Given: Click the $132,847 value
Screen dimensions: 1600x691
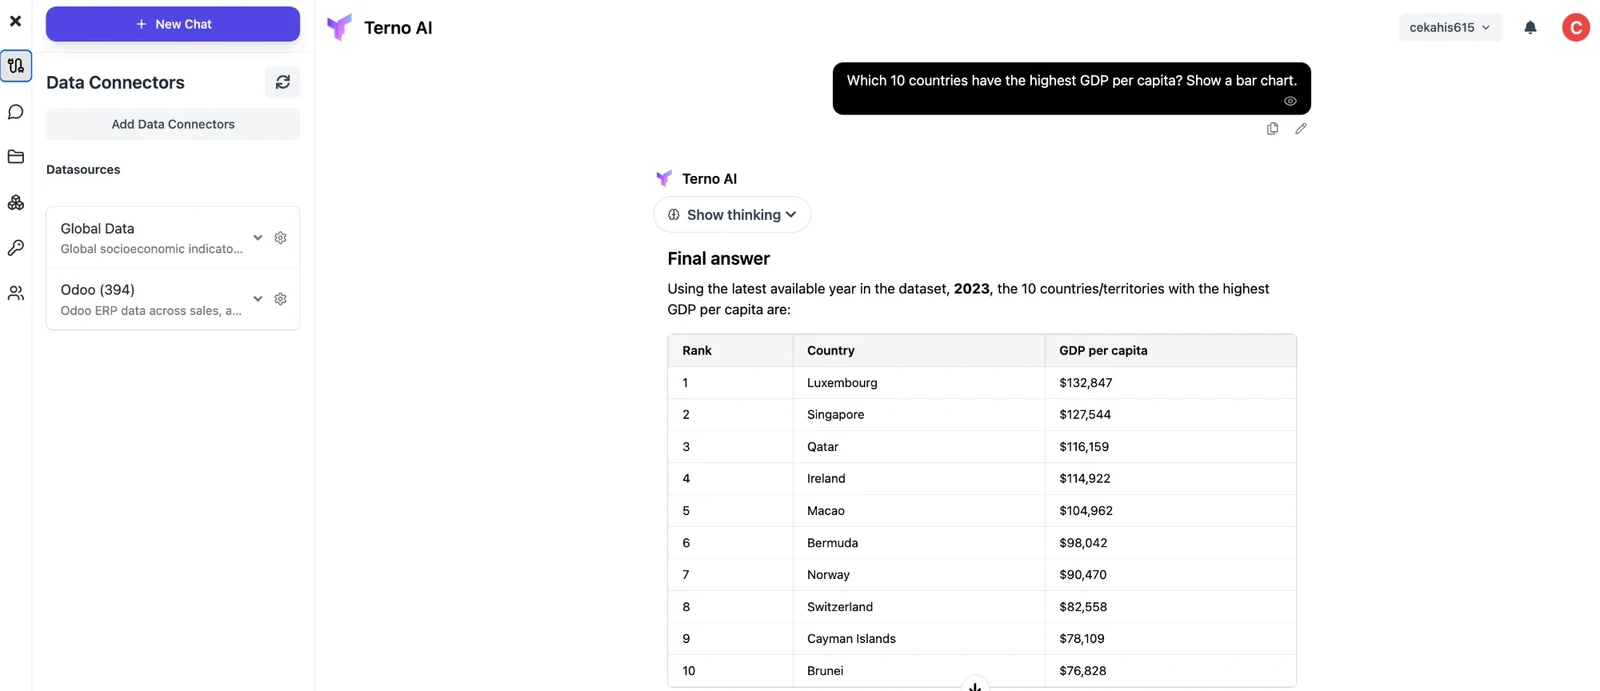Looking at the screenshot, I should pos(1086,383).
